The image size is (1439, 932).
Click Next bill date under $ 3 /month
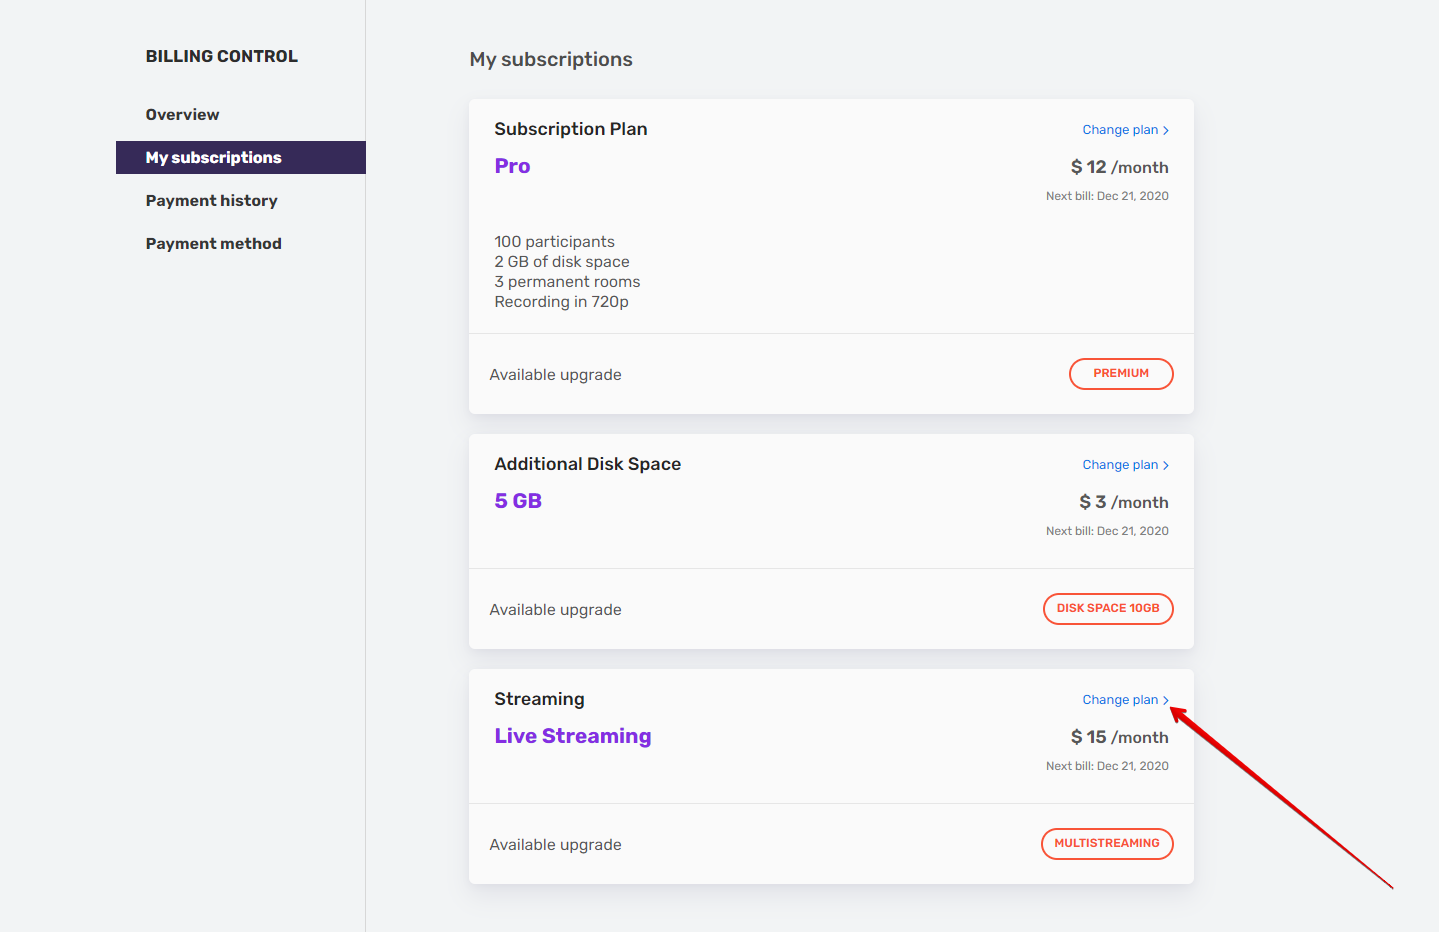pyautogui.click(x=1107, y=531)
